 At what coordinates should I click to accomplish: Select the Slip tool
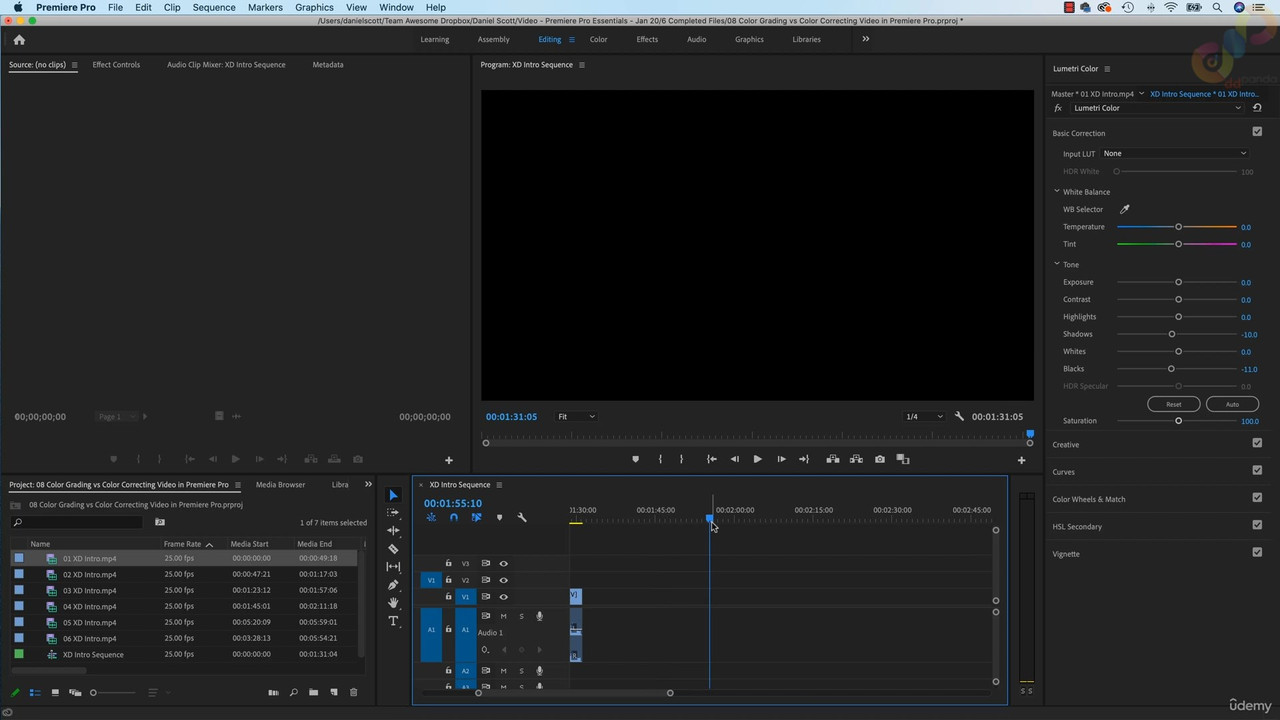coord(393,567)
